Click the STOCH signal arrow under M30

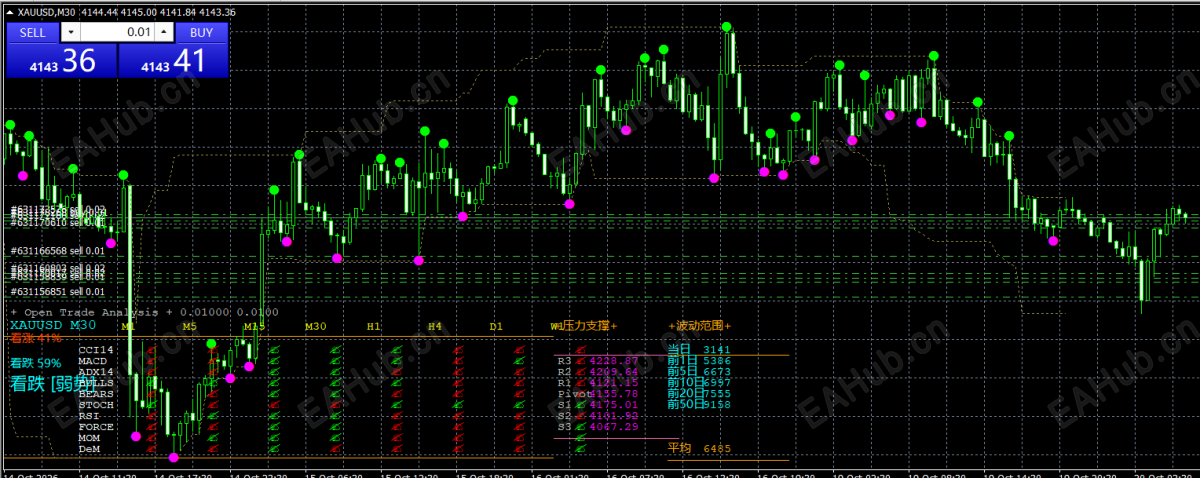tap(334, 405)
